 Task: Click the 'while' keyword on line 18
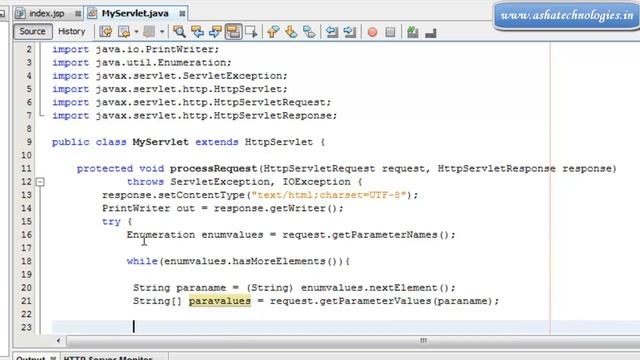tap(142, 261)
